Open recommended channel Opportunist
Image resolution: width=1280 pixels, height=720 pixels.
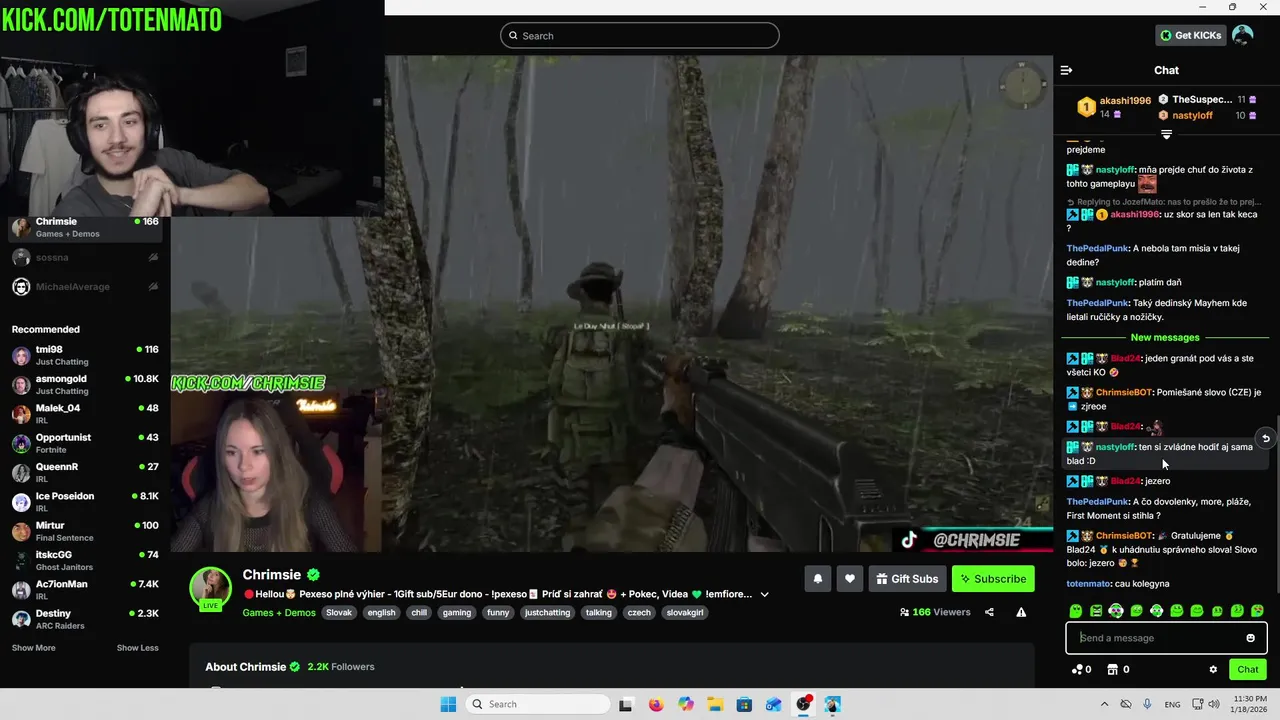point(85,444)
